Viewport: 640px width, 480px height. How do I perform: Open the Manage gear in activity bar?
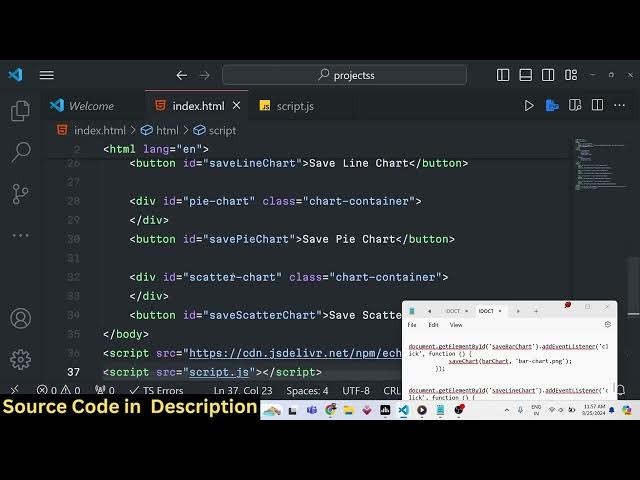(20, 359)
